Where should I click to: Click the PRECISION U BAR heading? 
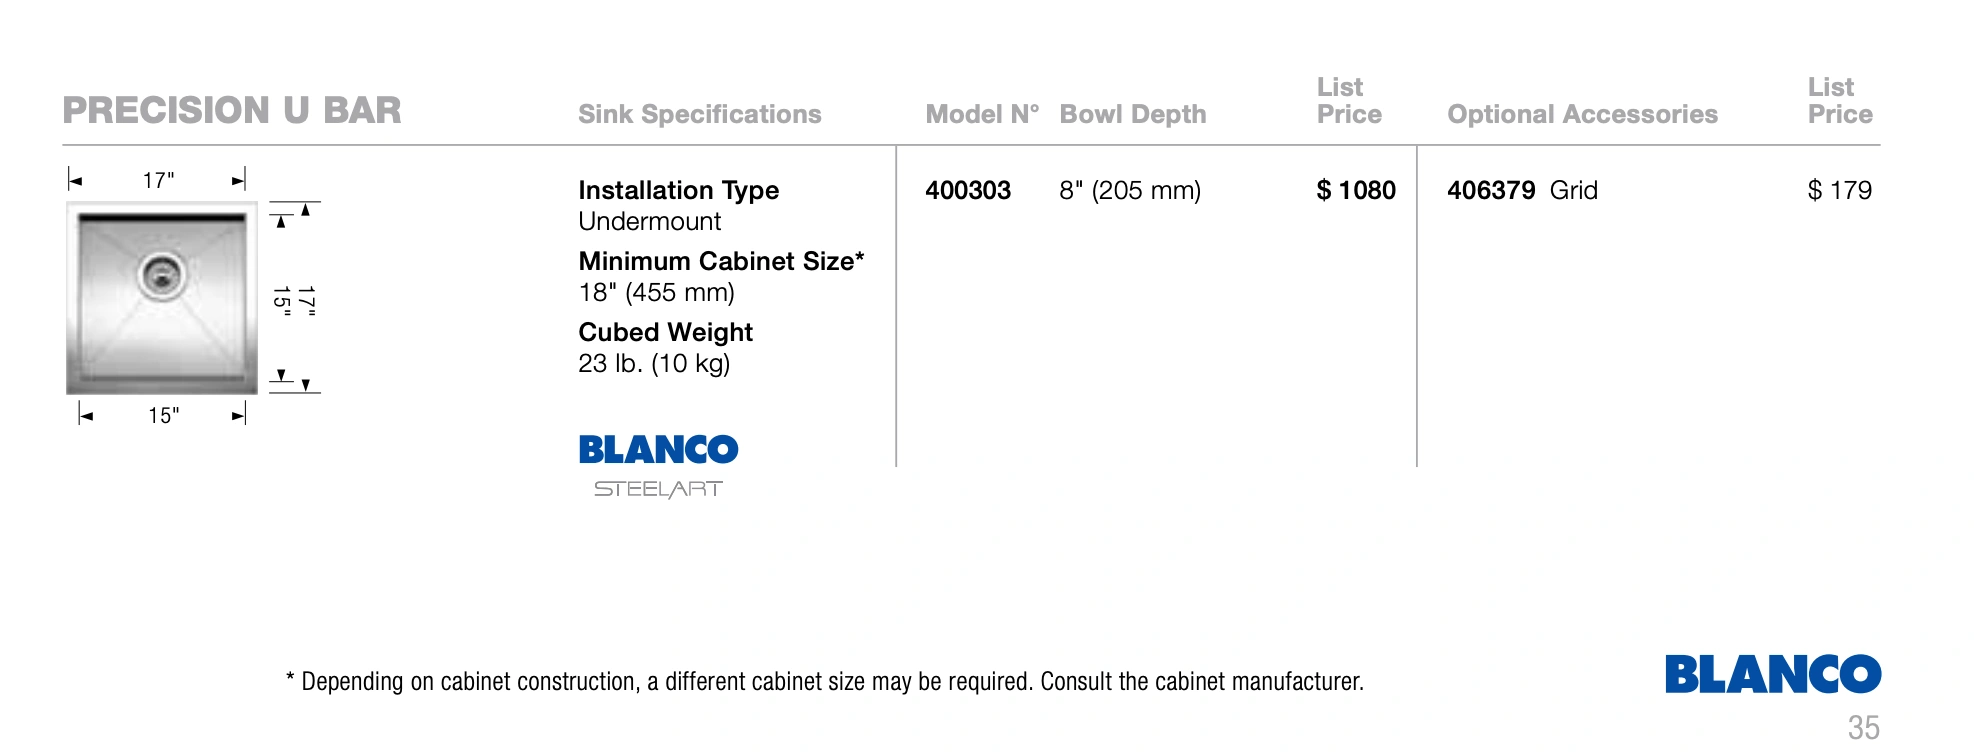[x=232, y=110]
